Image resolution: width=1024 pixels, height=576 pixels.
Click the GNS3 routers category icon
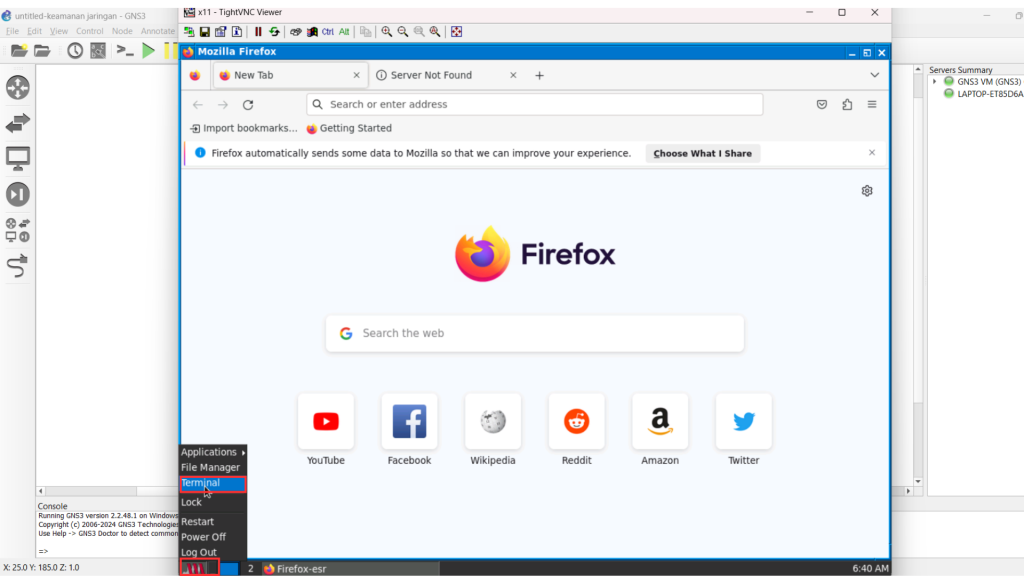(18, 88)
